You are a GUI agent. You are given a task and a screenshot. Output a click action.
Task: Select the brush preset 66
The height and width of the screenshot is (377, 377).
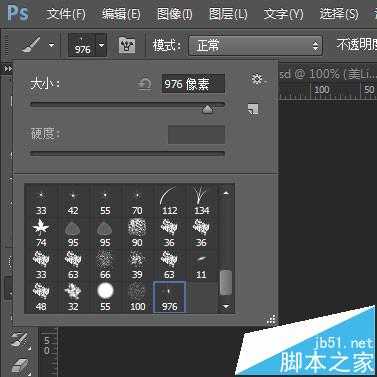click(105, 266)
